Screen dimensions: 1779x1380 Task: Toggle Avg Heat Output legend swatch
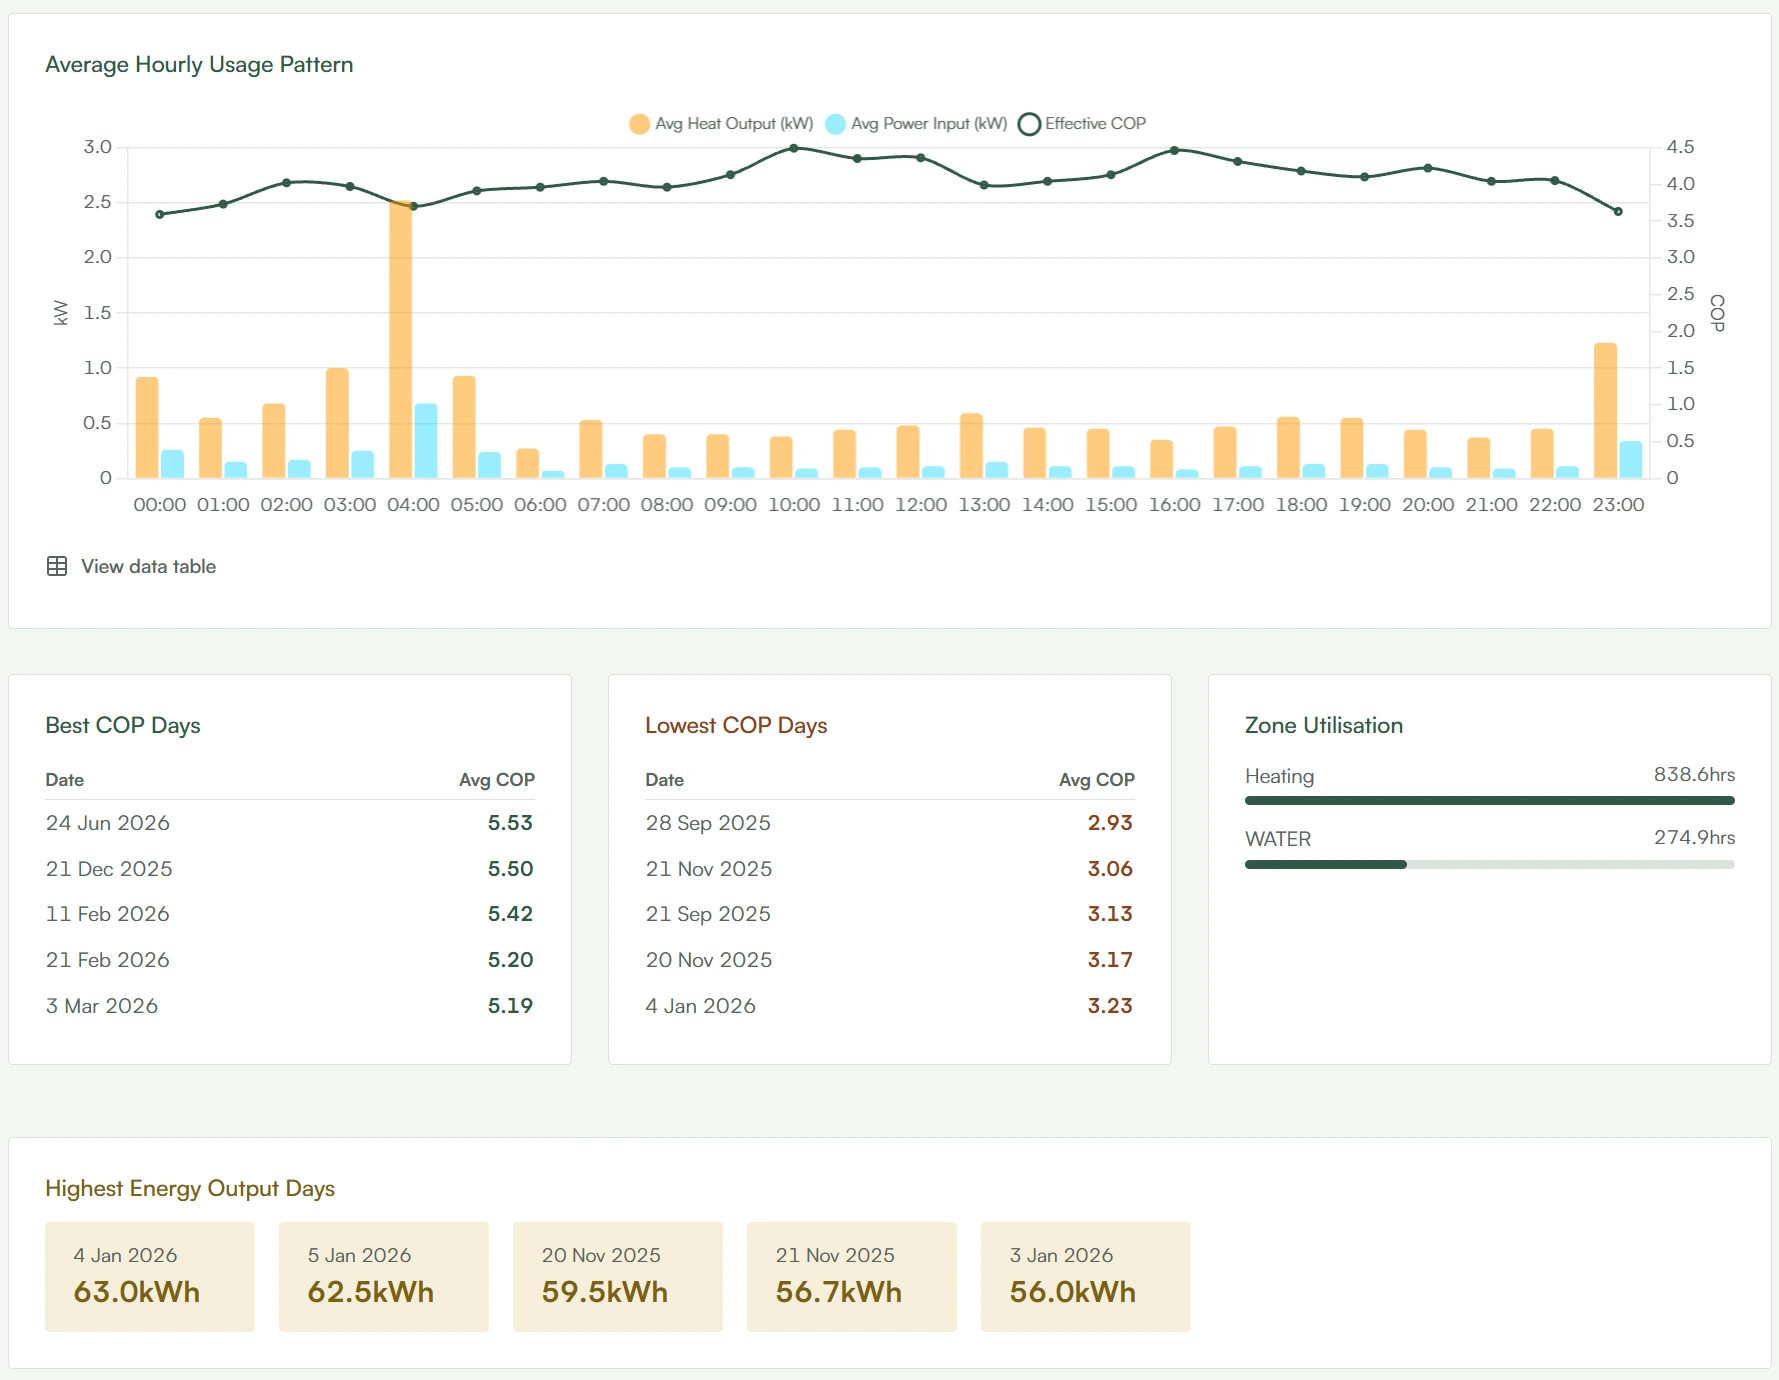tap(639, 124)
